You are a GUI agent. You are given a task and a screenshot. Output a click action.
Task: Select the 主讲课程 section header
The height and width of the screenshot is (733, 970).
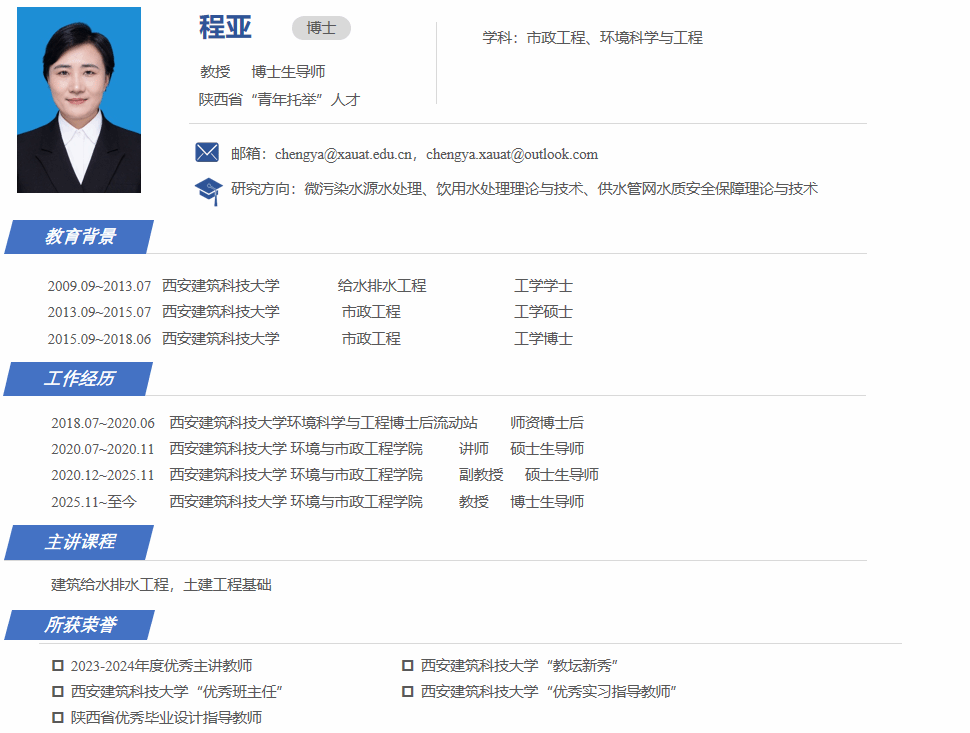(80, 542)
